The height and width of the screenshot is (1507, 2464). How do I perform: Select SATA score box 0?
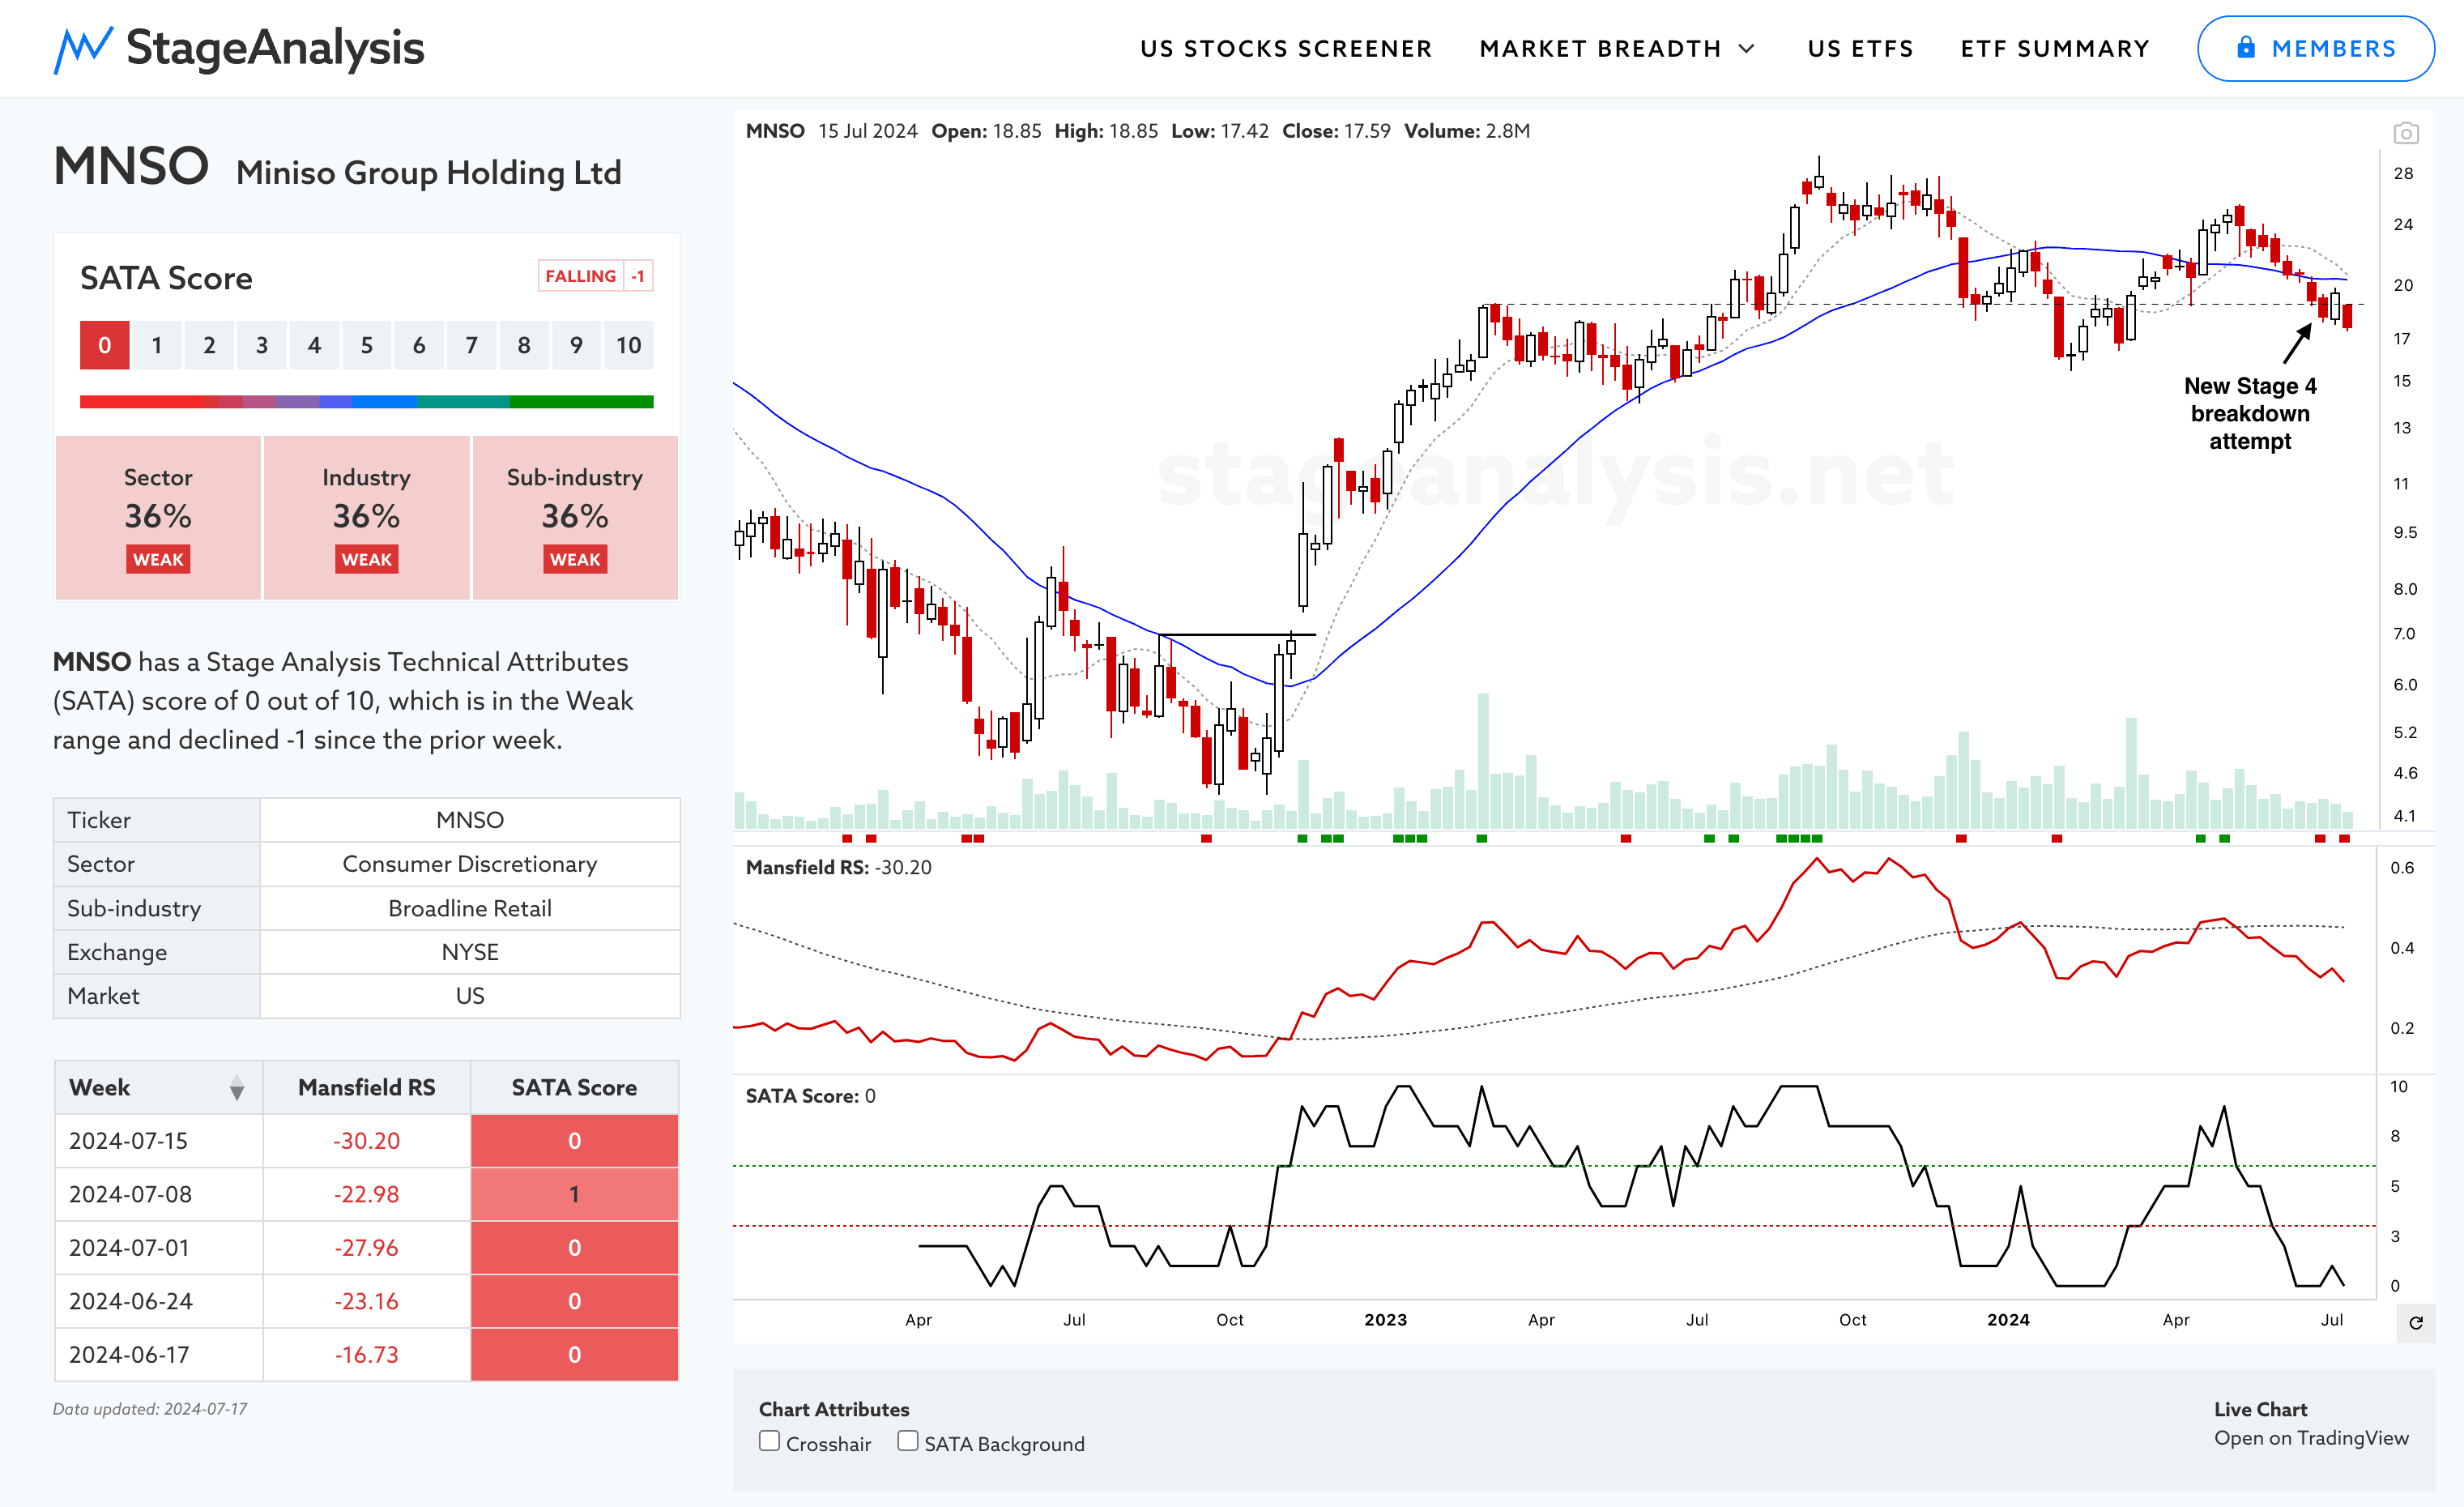pyautogui.click(x=105, y=345)
